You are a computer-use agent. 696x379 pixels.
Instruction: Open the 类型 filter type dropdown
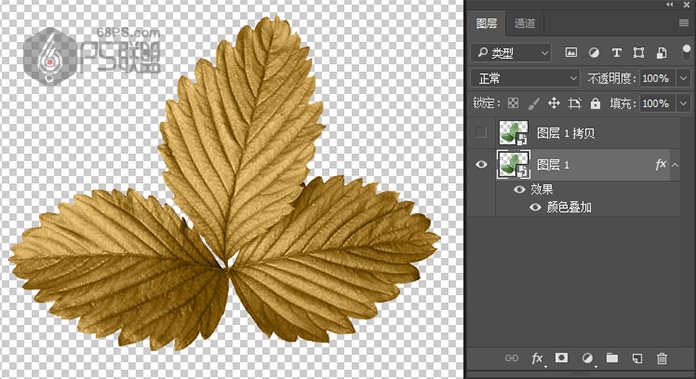(x=511, y=53)
